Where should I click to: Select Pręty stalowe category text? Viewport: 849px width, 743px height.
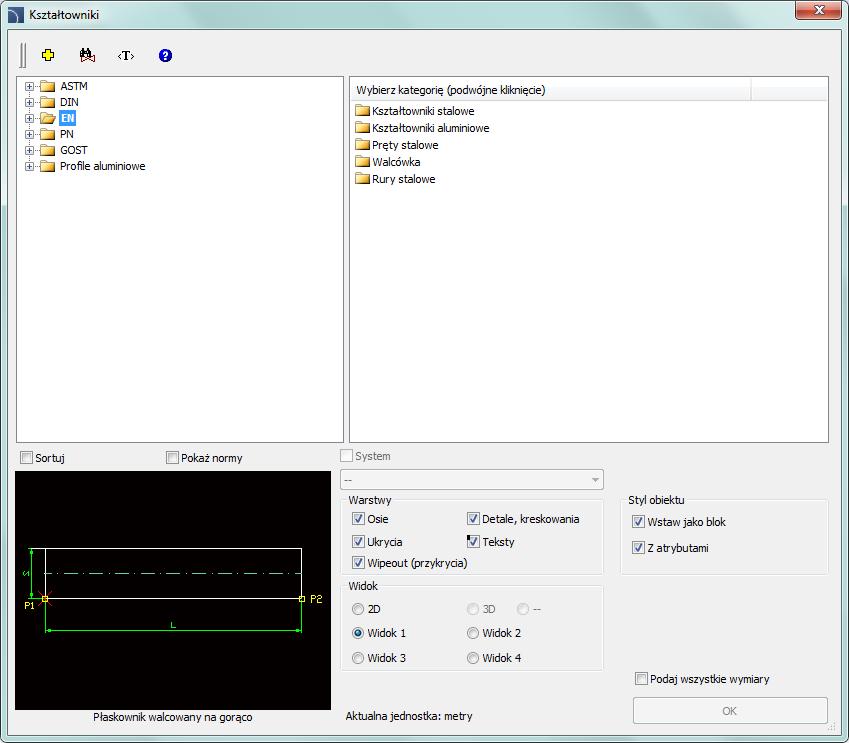click(x=405, y=145)
